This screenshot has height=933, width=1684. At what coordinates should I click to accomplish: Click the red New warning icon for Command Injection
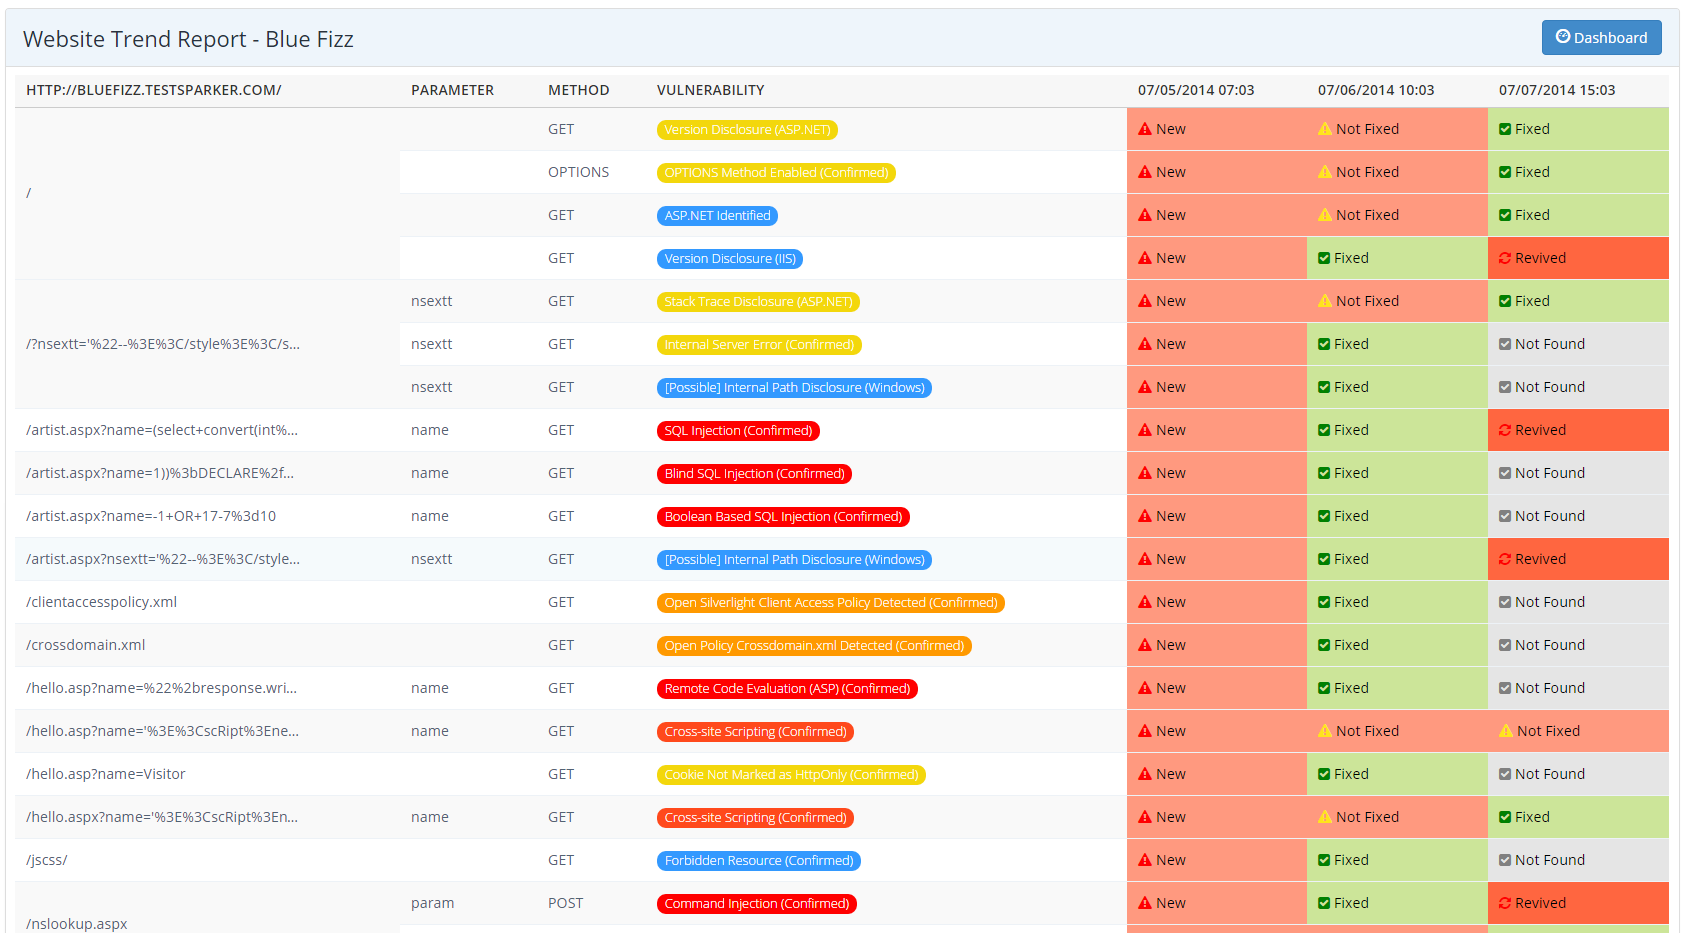tap(1145, 903)
